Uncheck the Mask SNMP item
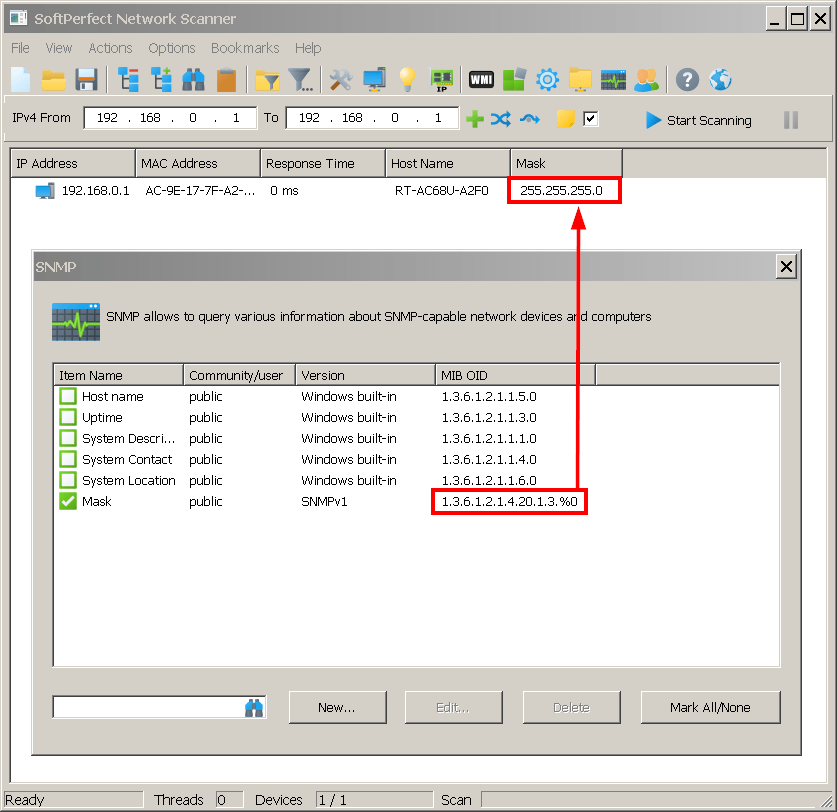The image size is (837, 812). point(68,501)
